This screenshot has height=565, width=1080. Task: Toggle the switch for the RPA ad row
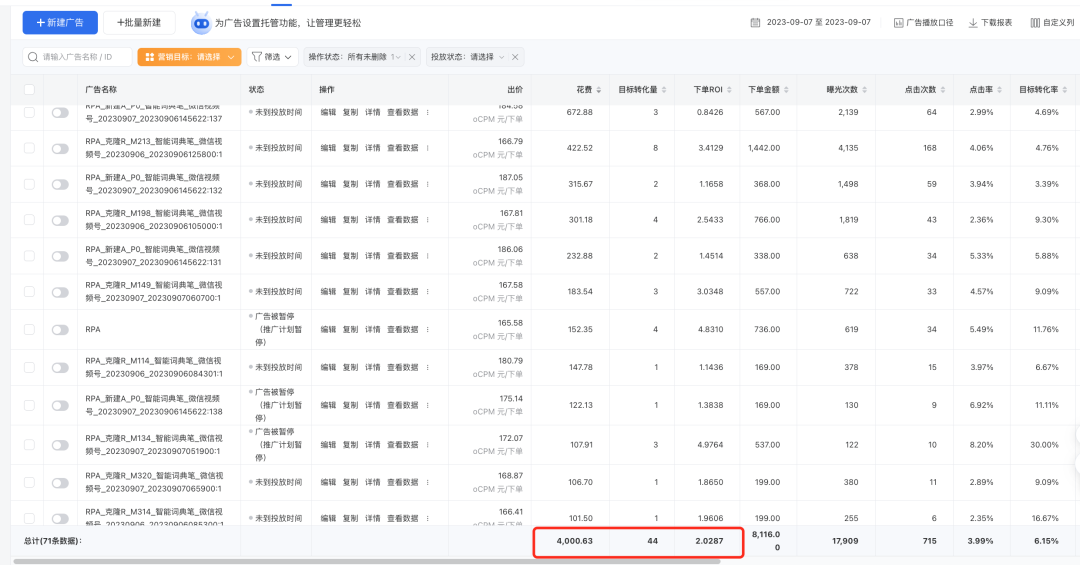coord(60,329)
